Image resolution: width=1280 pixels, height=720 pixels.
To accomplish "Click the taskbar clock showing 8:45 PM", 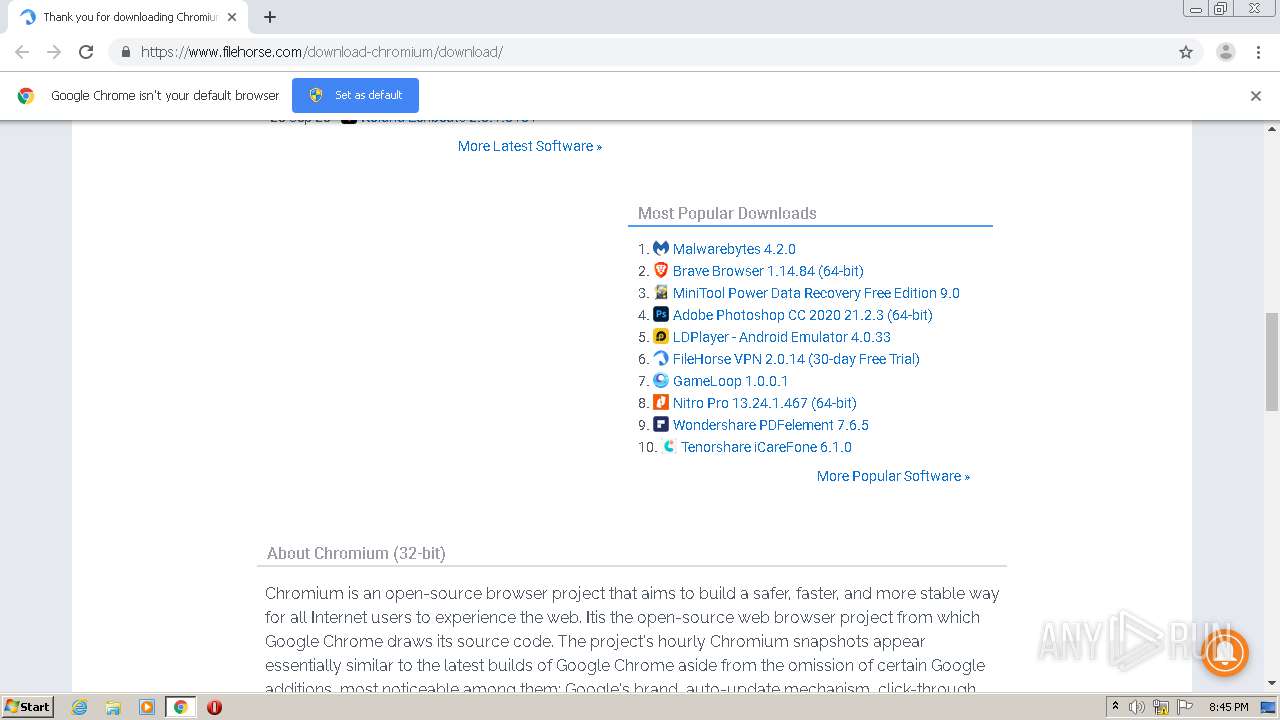I will (1228, 707).
